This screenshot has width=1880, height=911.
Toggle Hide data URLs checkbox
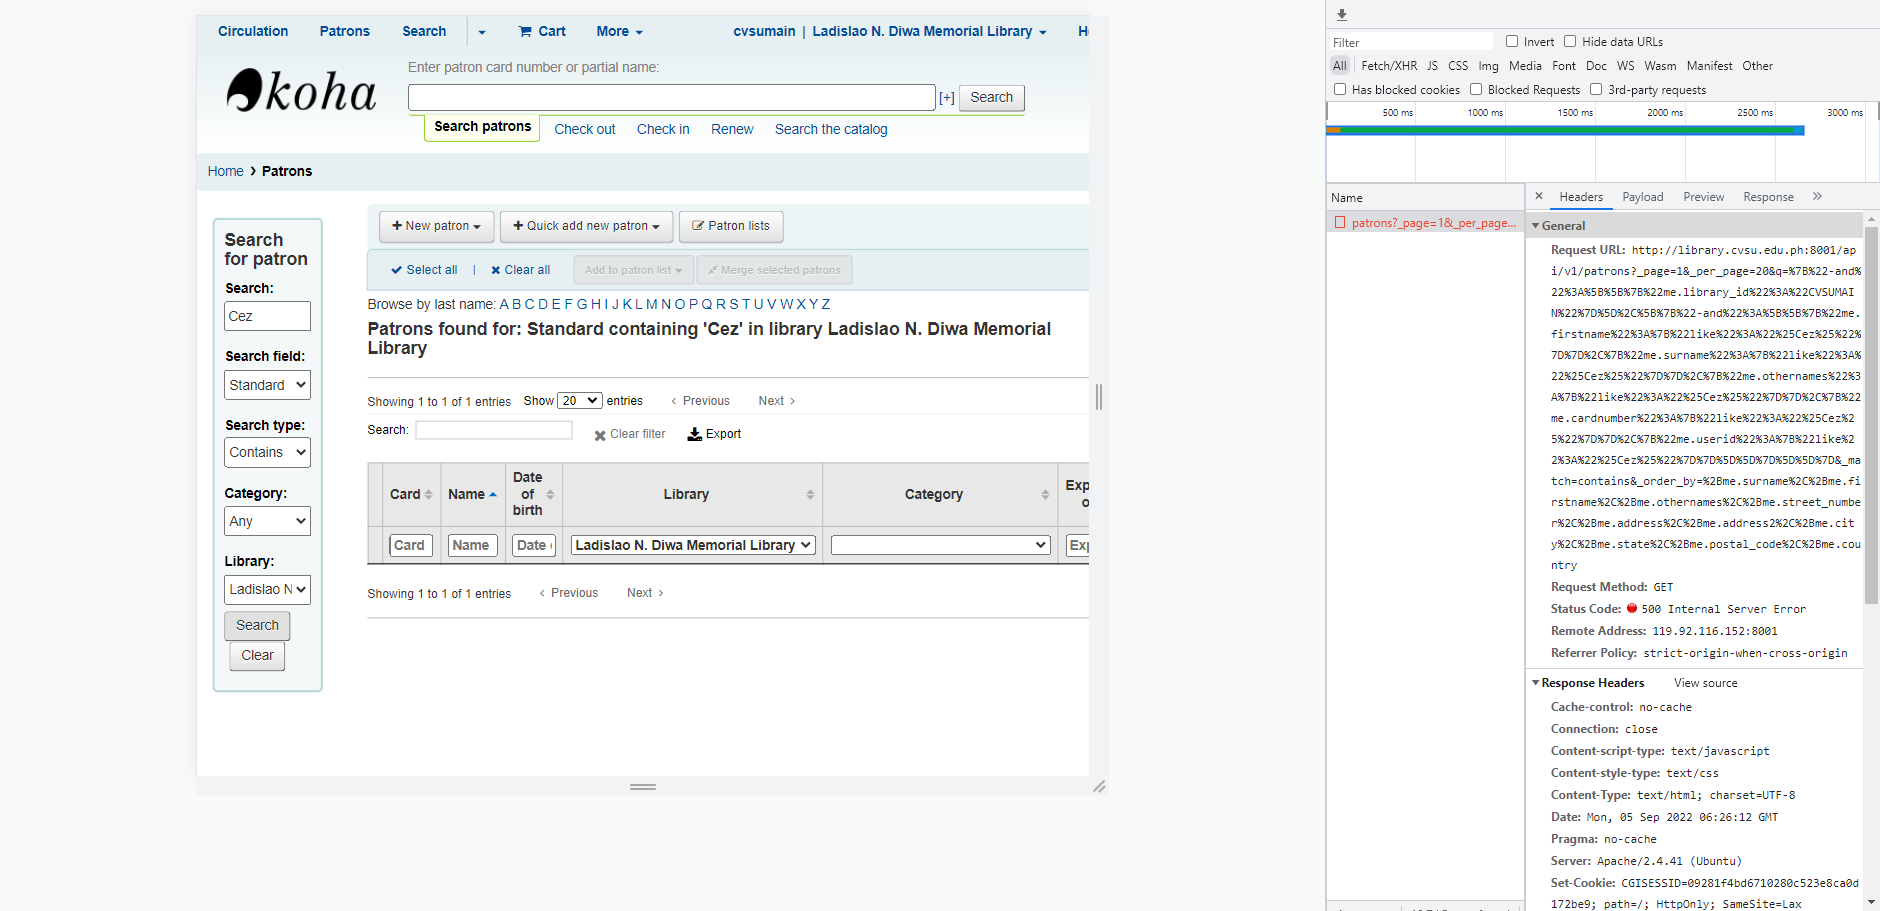[1570, 42]
